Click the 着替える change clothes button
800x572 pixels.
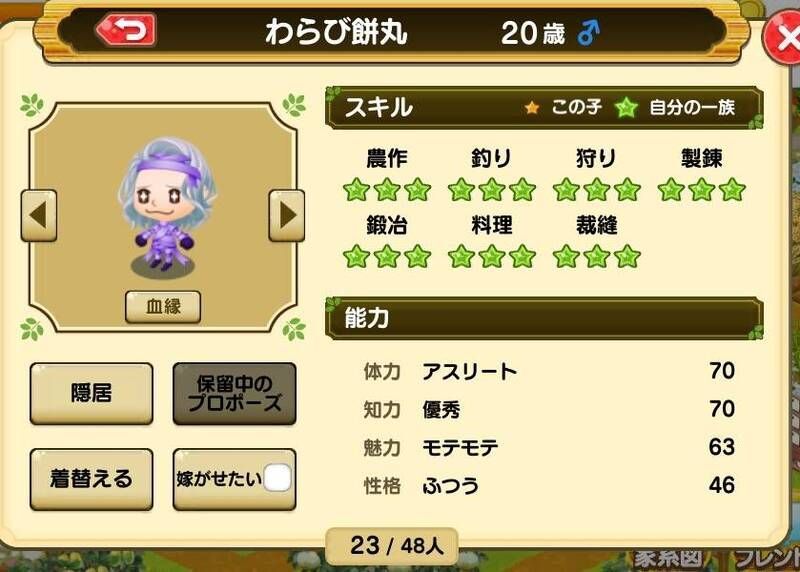(x=91, y=479)
